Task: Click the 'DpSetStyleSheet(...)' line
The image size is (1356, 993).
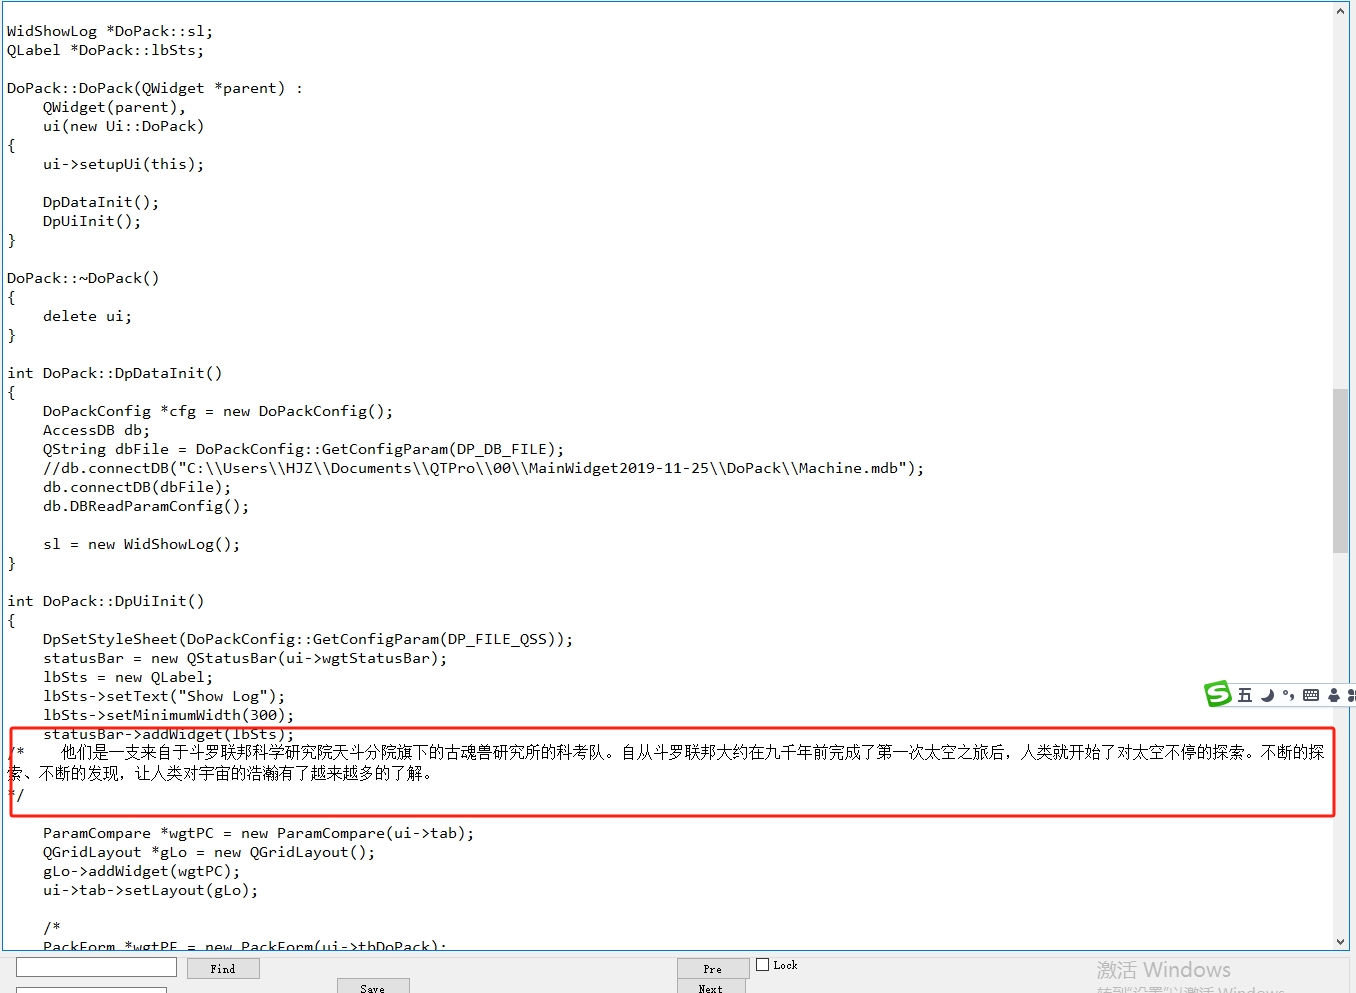Action: 308,639
